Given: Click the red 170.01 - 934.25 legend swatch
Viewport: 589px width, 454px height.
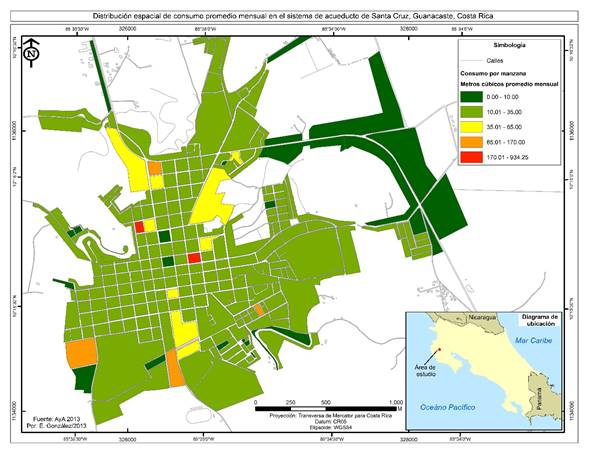Looking at the screenshot, I should click(471, 157).
